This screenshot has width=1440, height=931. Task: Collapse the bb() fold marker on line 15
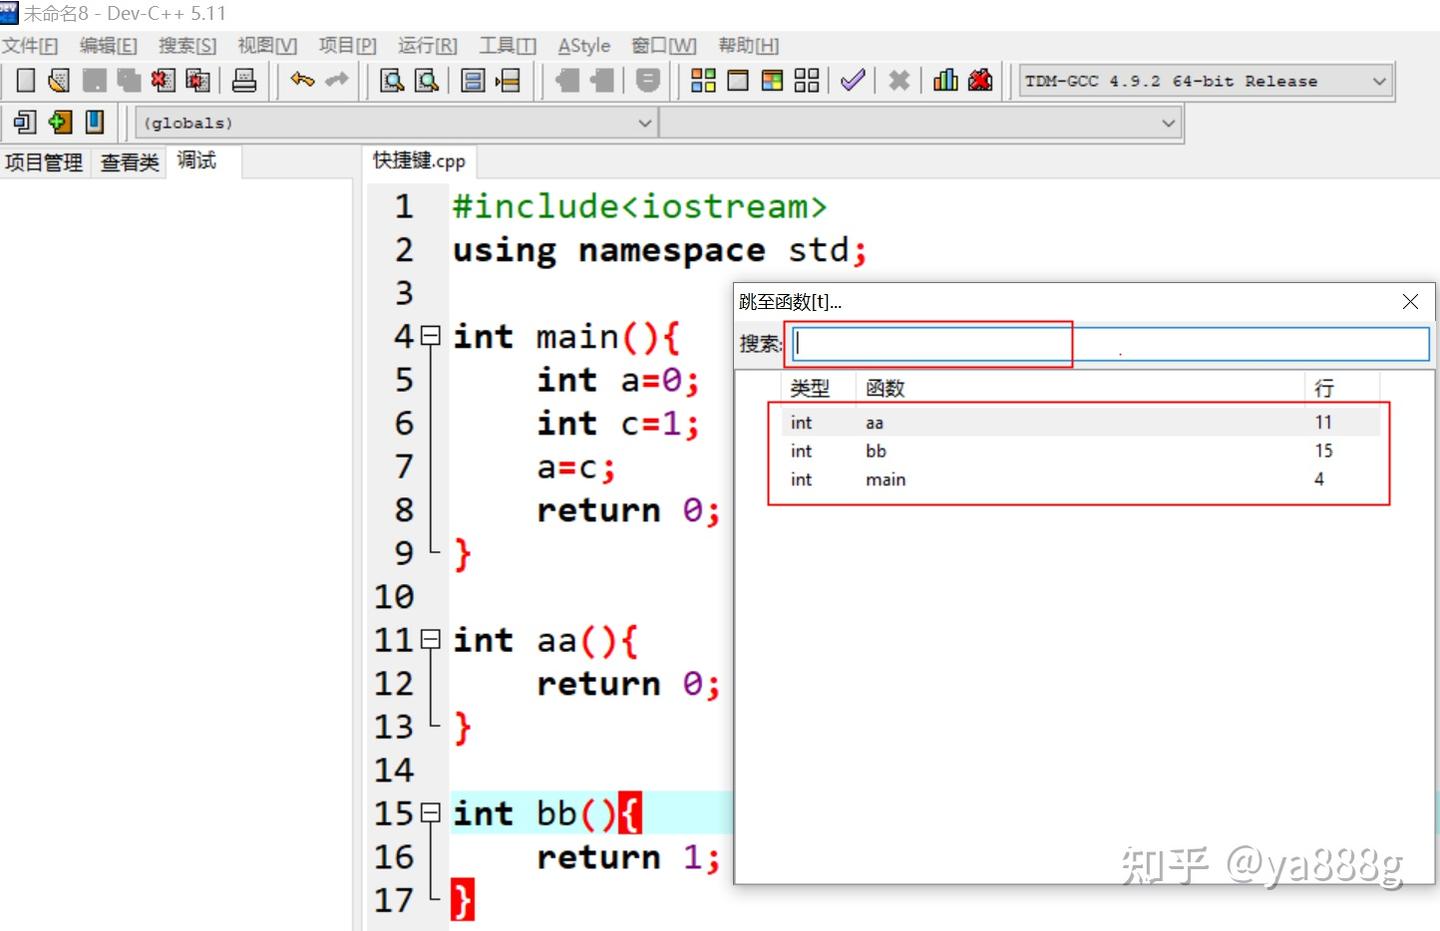tap(430, 813)
